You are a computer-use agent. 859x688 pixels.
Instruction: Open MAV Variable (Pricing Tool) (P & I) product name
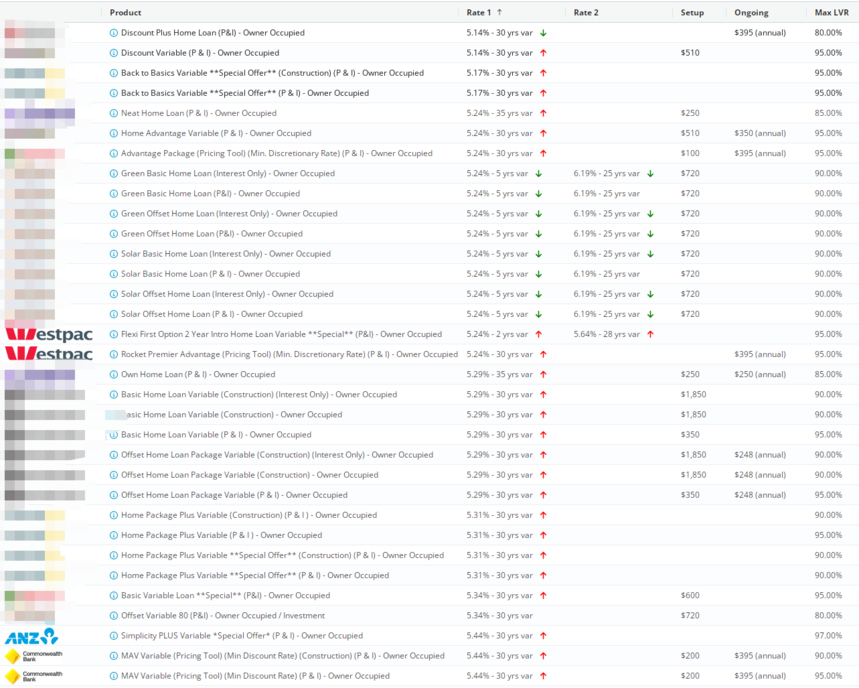click(255, 676)
